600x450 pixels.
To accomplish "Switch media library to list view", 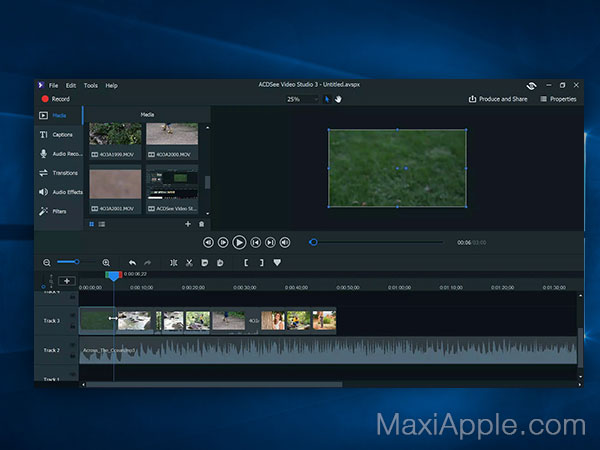I will pyautogui.click(x=102, y=224).
